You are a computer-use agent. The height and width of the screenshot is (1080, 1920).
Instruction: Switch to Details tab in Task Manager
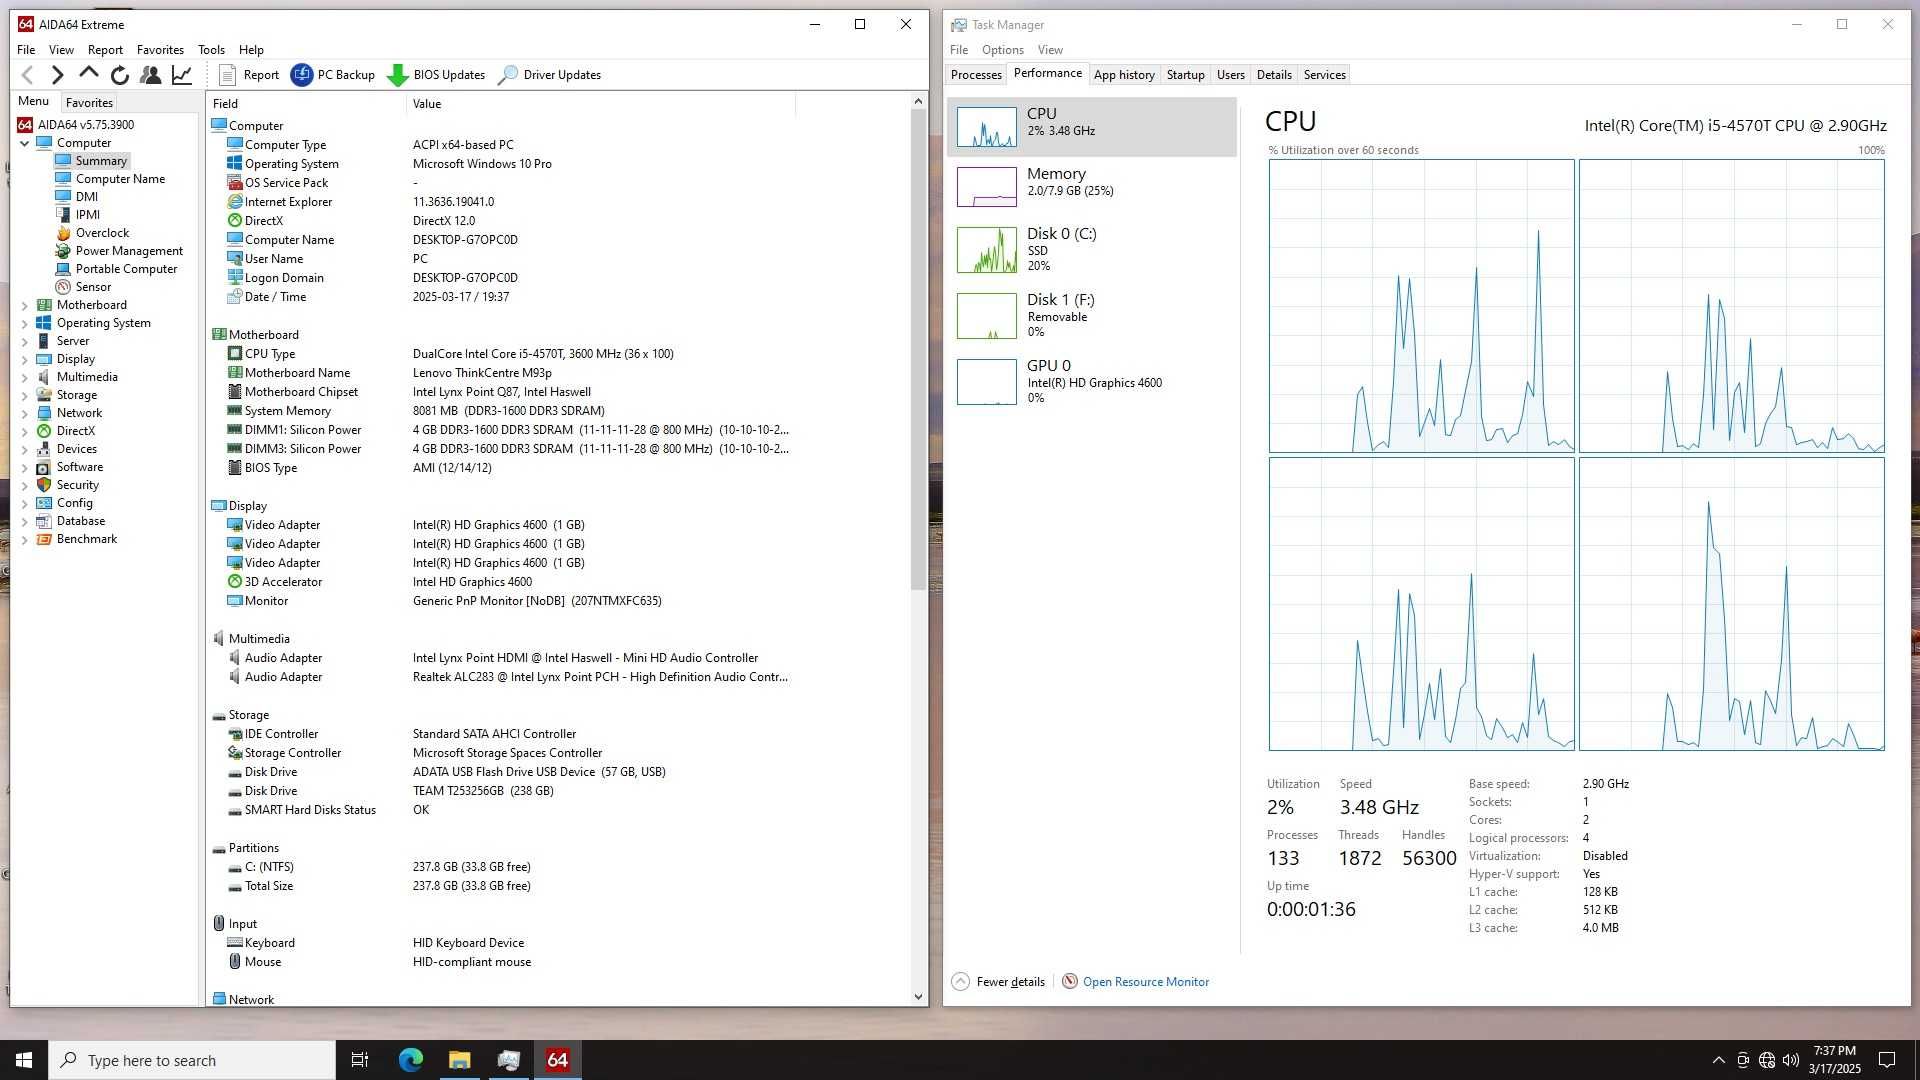[x=1274, y=75]
